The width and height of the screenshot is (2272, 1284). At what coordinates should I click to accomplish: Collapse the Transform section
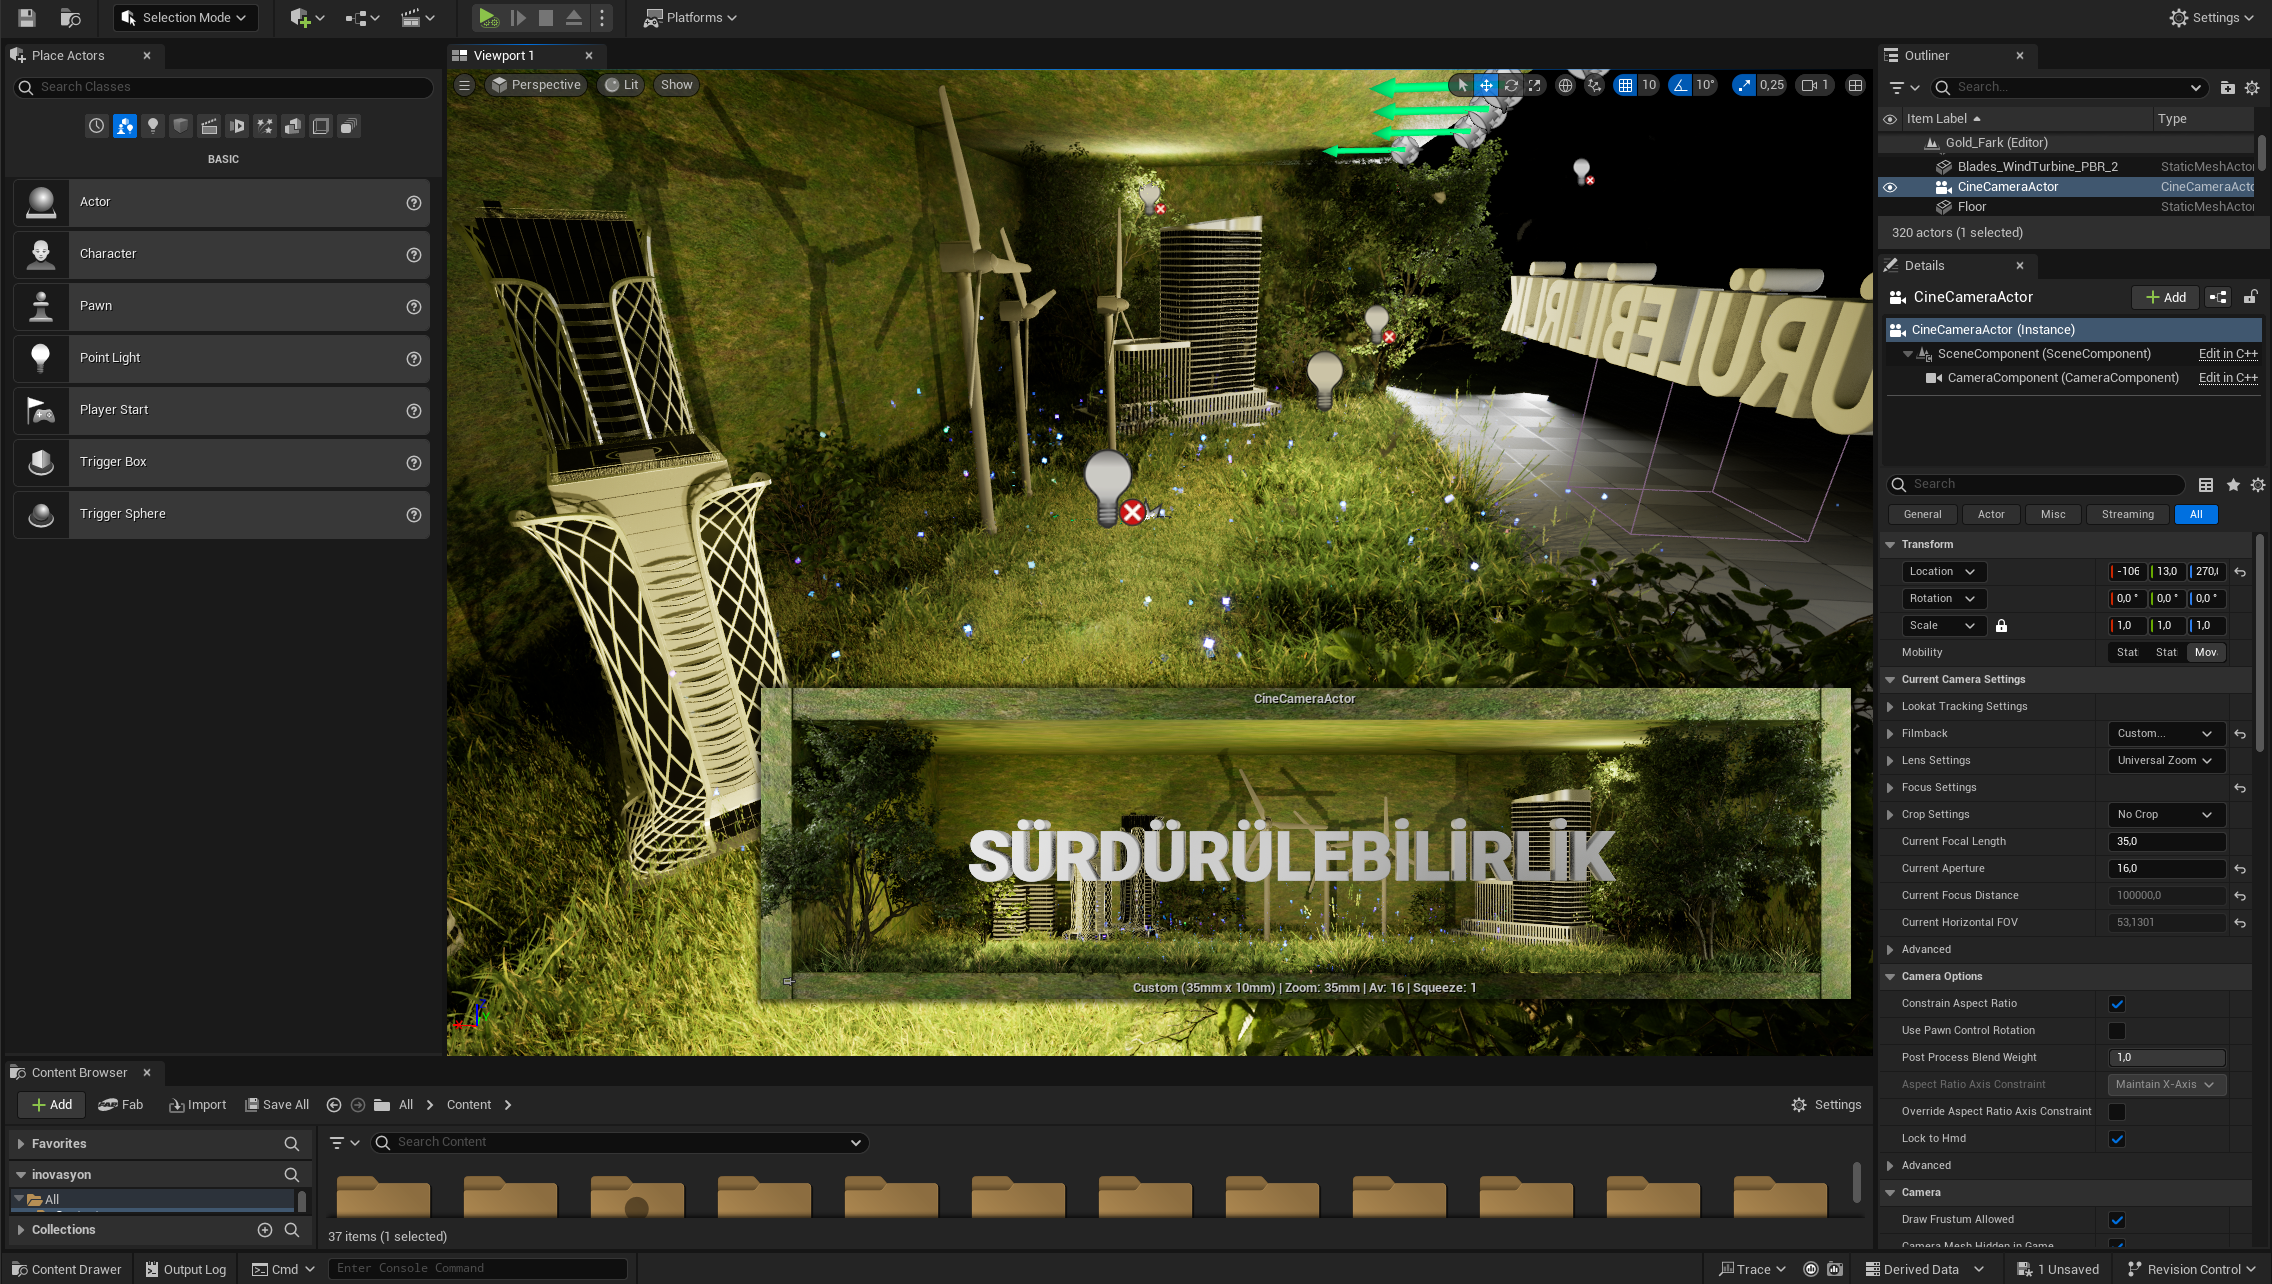click(x=1890, y=545)
